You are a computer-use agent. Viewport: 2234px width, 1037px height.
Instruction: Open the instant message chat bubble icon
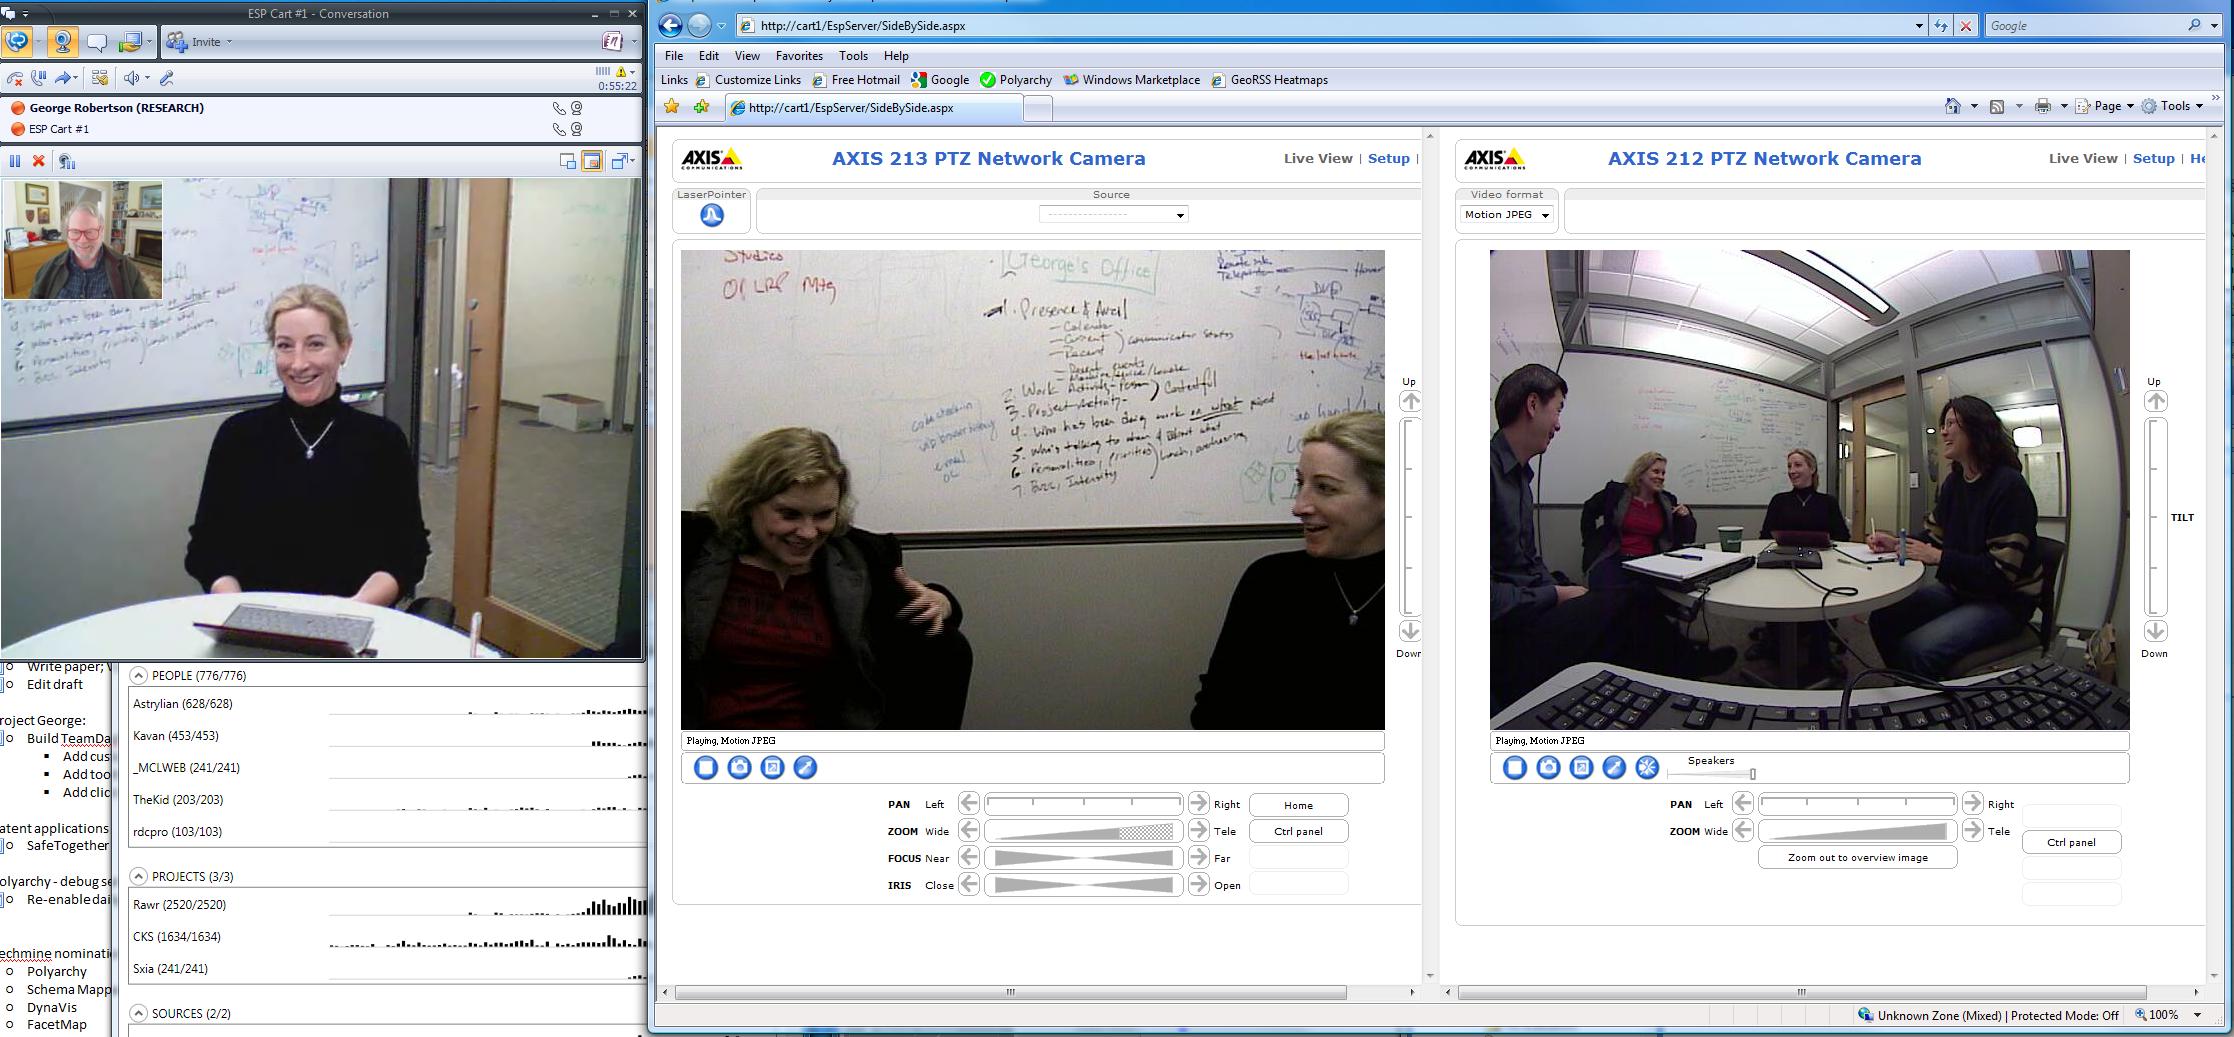tap(97, 42)
